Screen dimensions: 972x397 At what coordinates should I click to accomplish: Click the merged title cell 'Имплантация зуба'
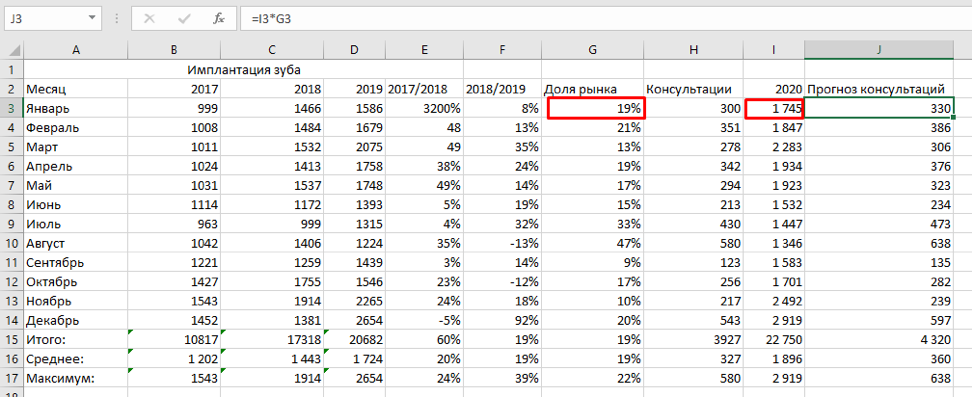pos(244,69)
